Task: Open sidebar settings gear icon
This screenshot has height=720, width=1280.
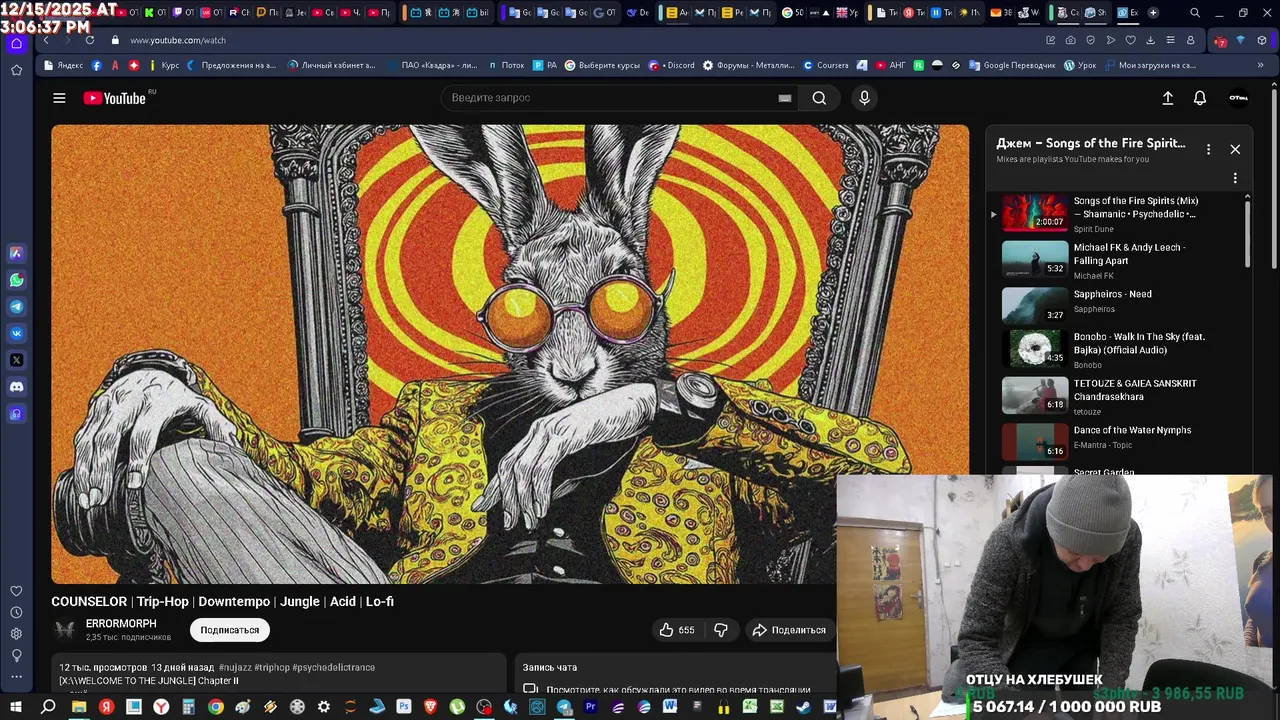Action: 16,634
